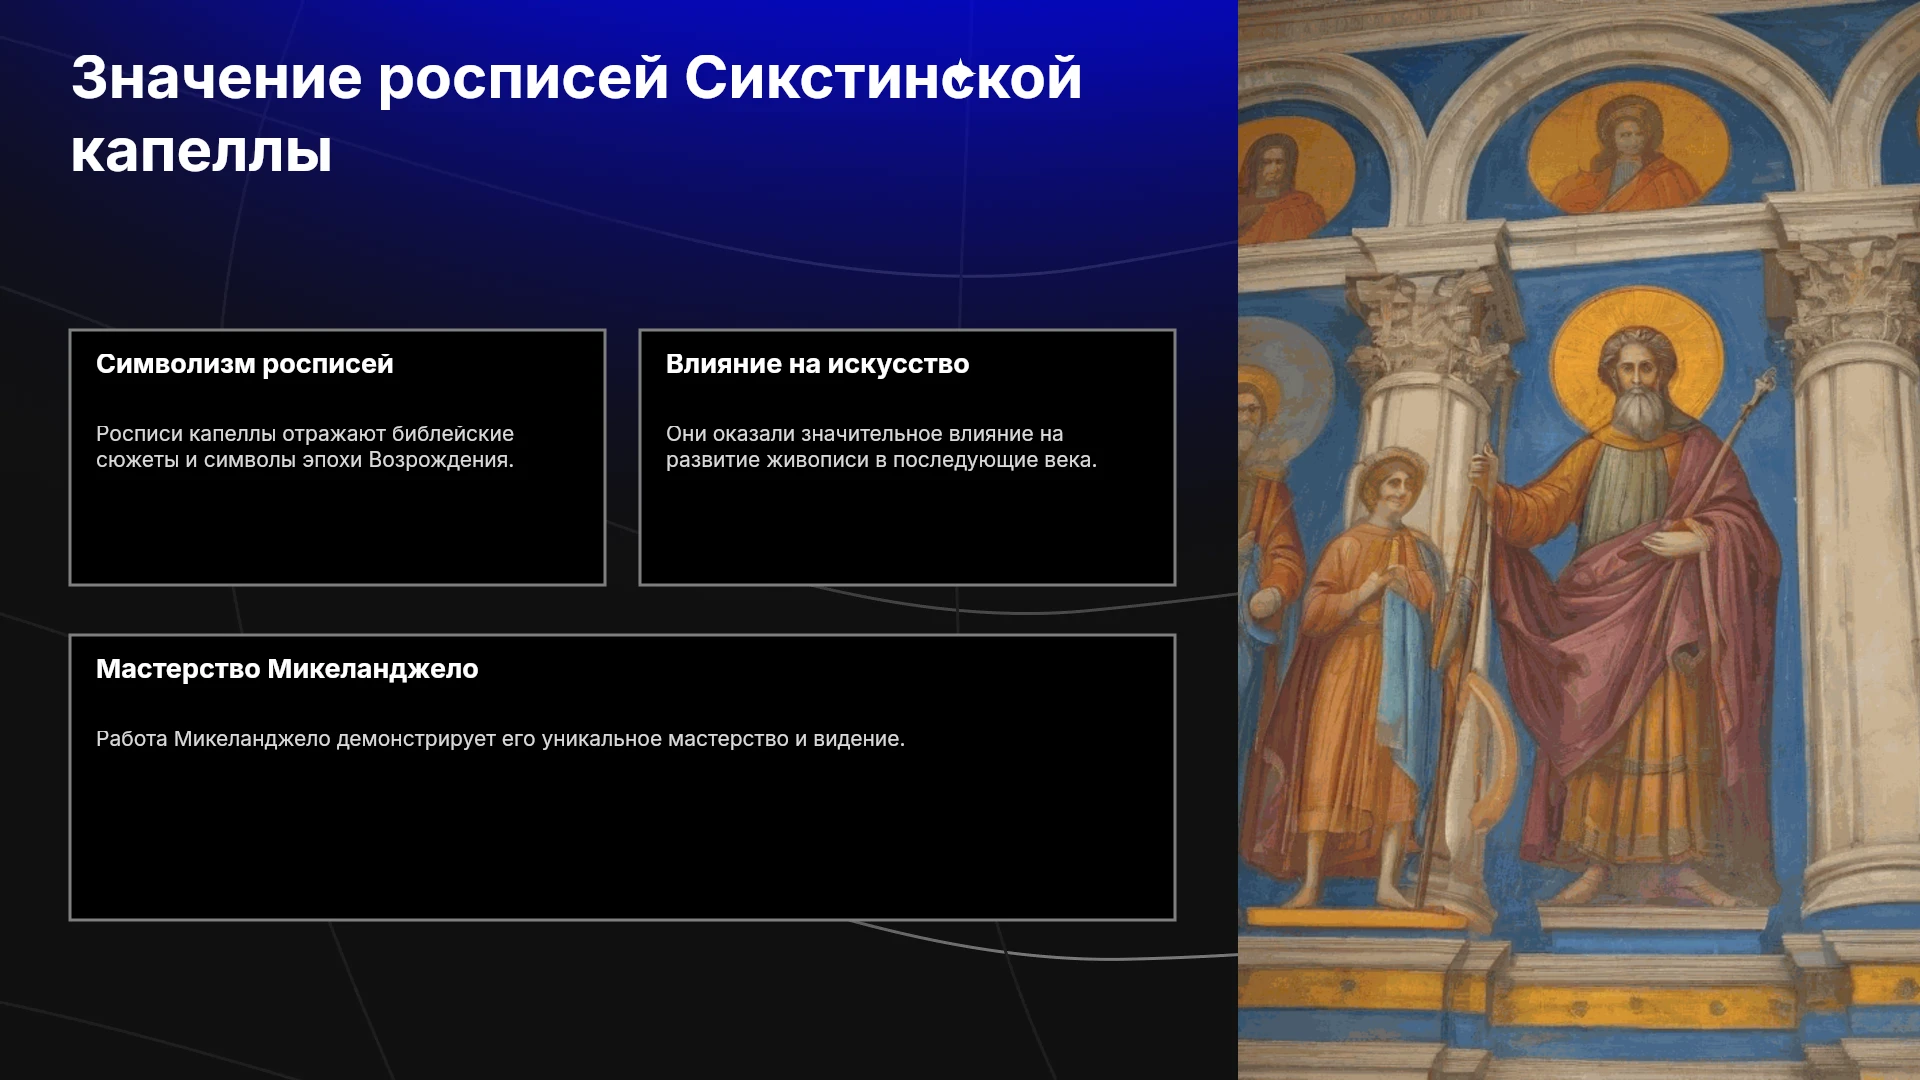Screen dimensions: 1920x1080
Task: Click the word 'капеллы' in the title's second line
Action: coord(201,152)
